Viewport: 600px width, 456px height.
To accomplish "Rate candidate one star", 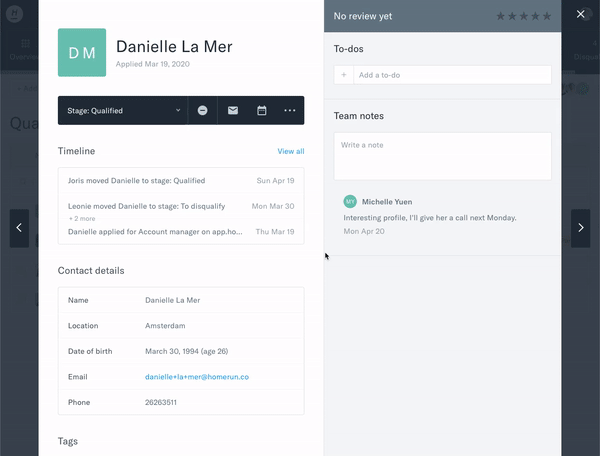I will pyautogui.click(x=501, y=16).
